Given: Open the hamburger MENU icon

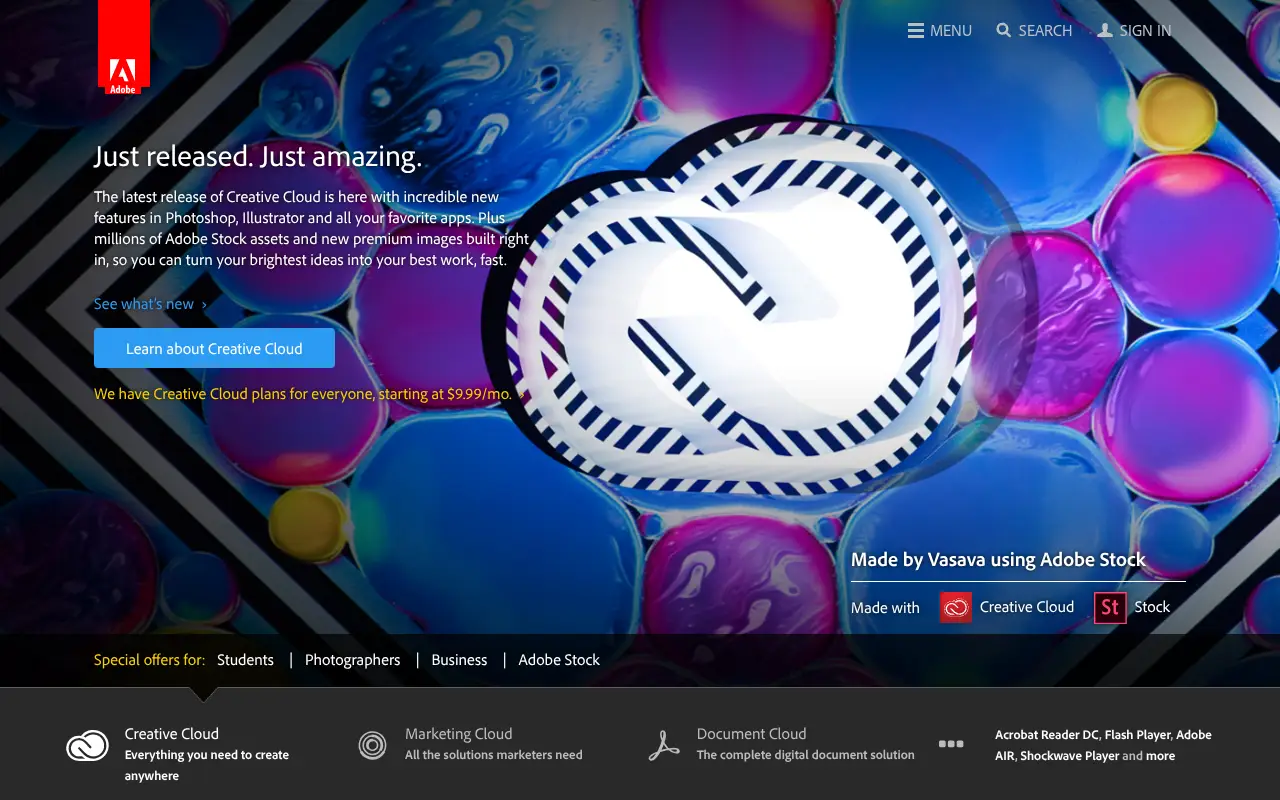Looking at the screenshot, I should (916, 31).
